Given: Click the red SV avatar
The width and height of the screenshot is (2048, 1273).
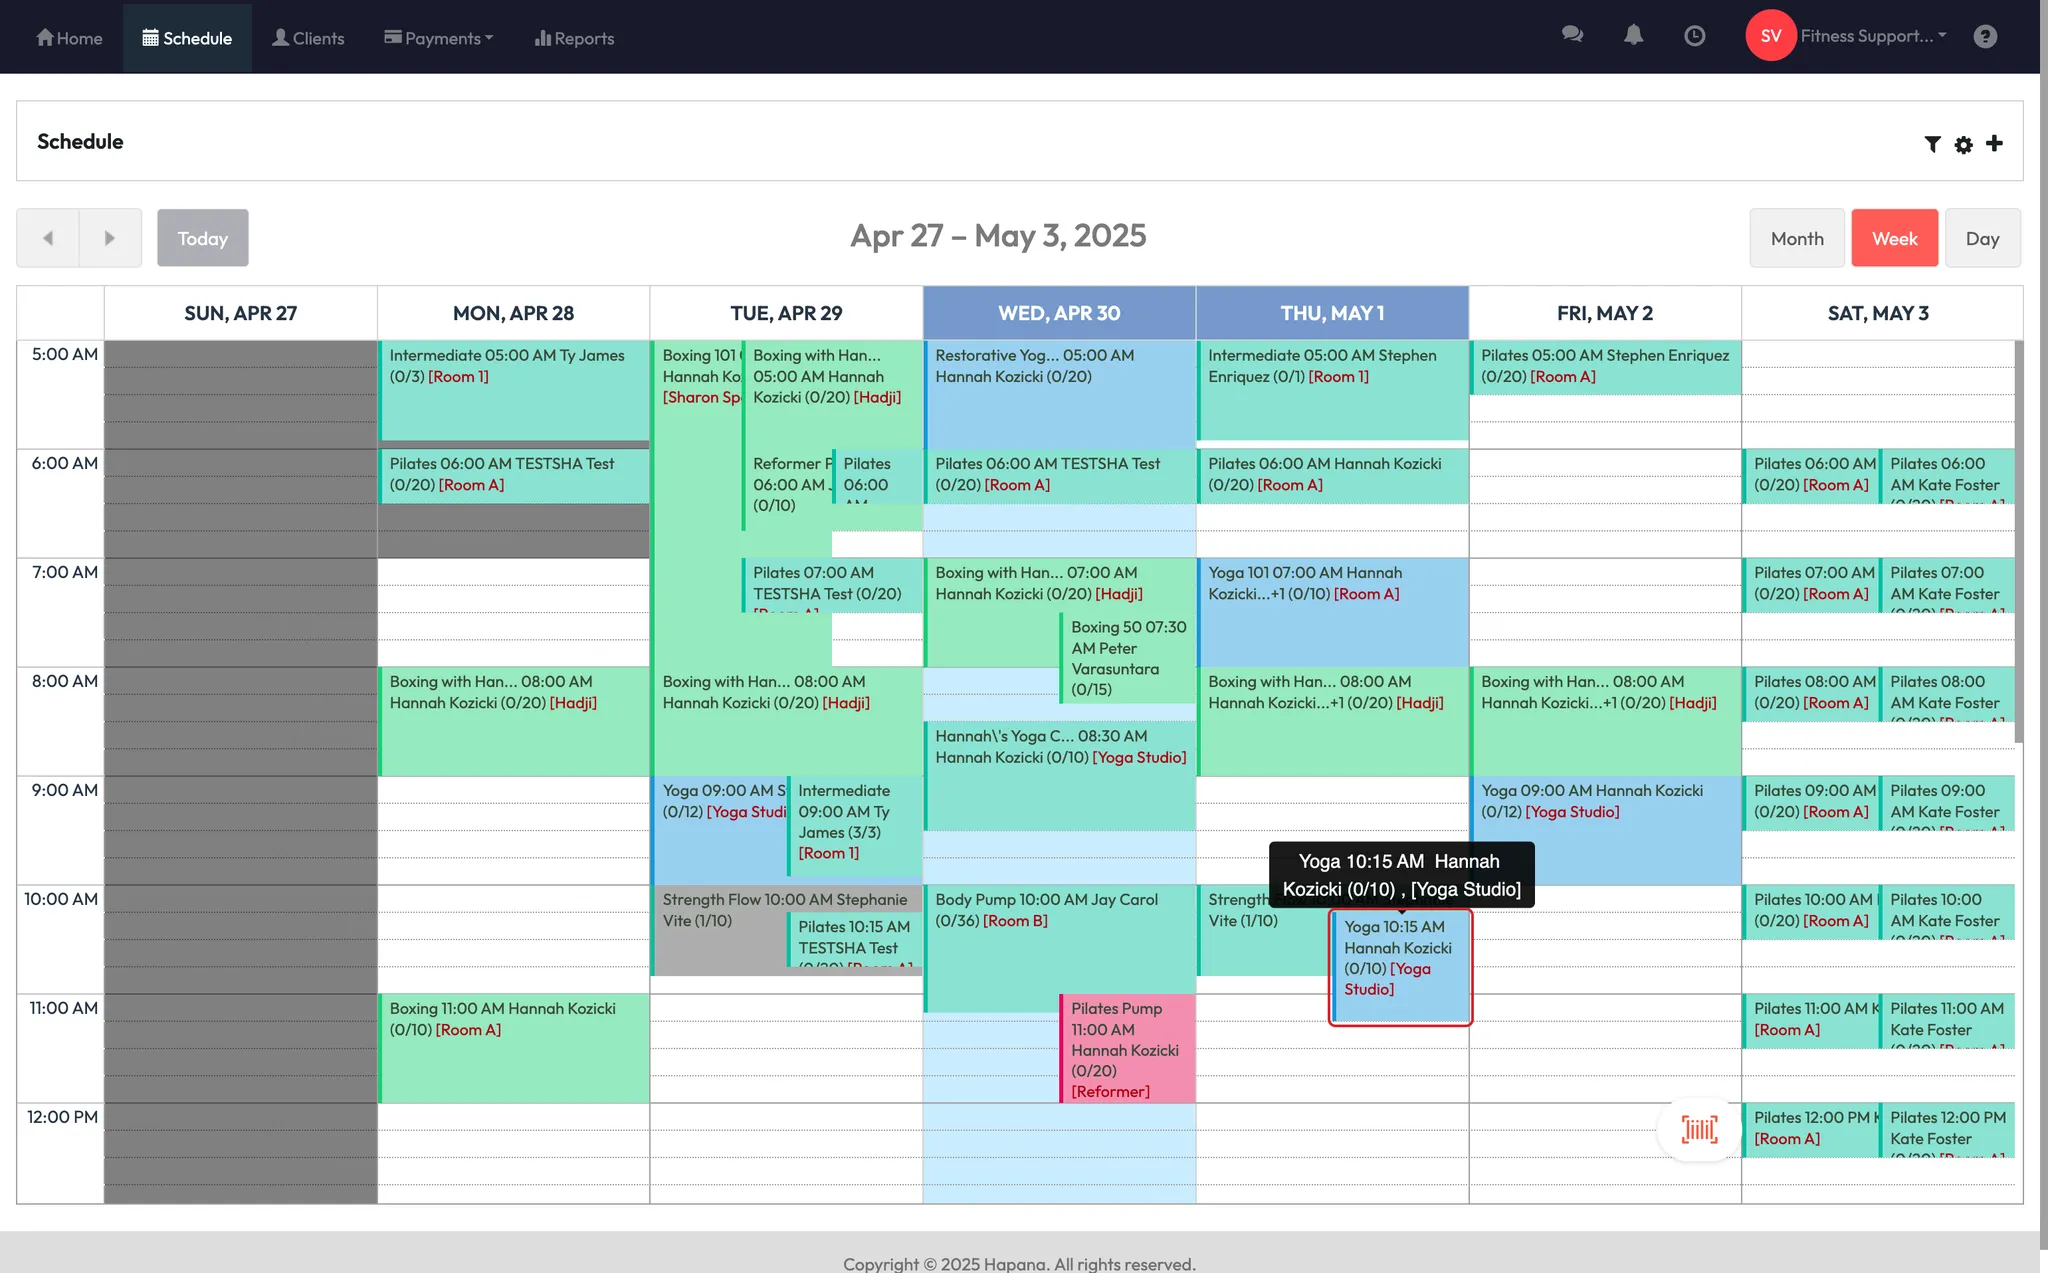Looking at the screenshot, I should [x=1770, y=36].
